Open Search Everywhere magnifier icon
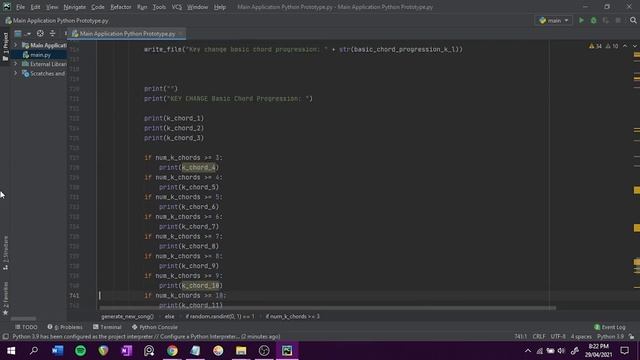The image size is (640, 360). point(633,20)
